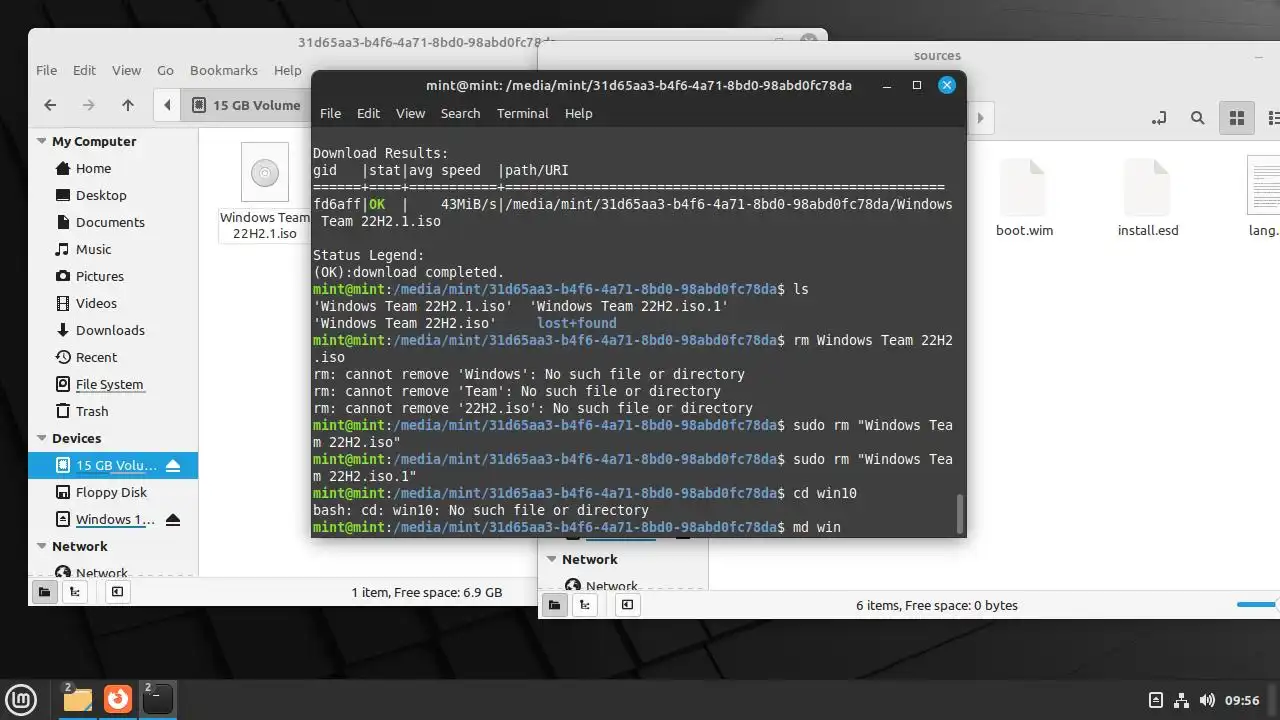Screen dimensions: 1280x720
Task: Open the Desktop folder in the sidebar
Action: (101, 195)
